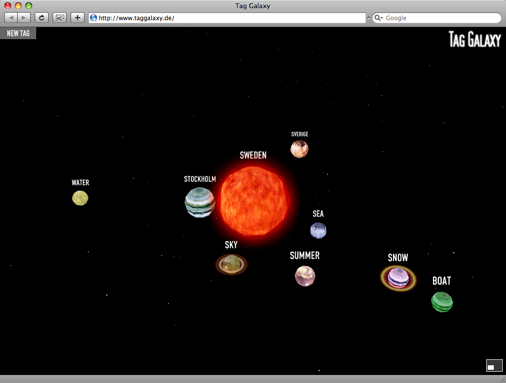Select the Sverige planet
506x383 pixels.
[299, 149]
